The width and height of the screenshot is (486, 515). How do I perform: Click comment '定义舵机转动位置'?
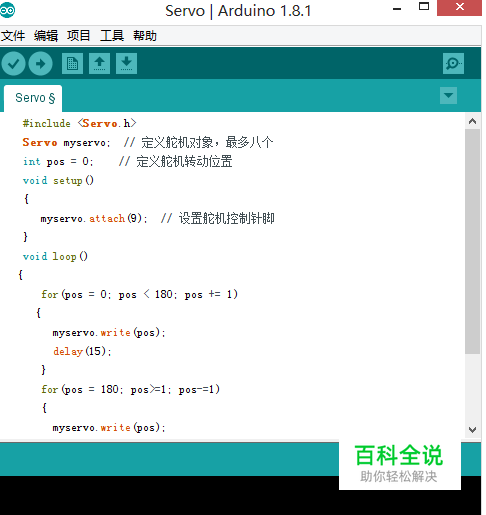tap(184, 162)
